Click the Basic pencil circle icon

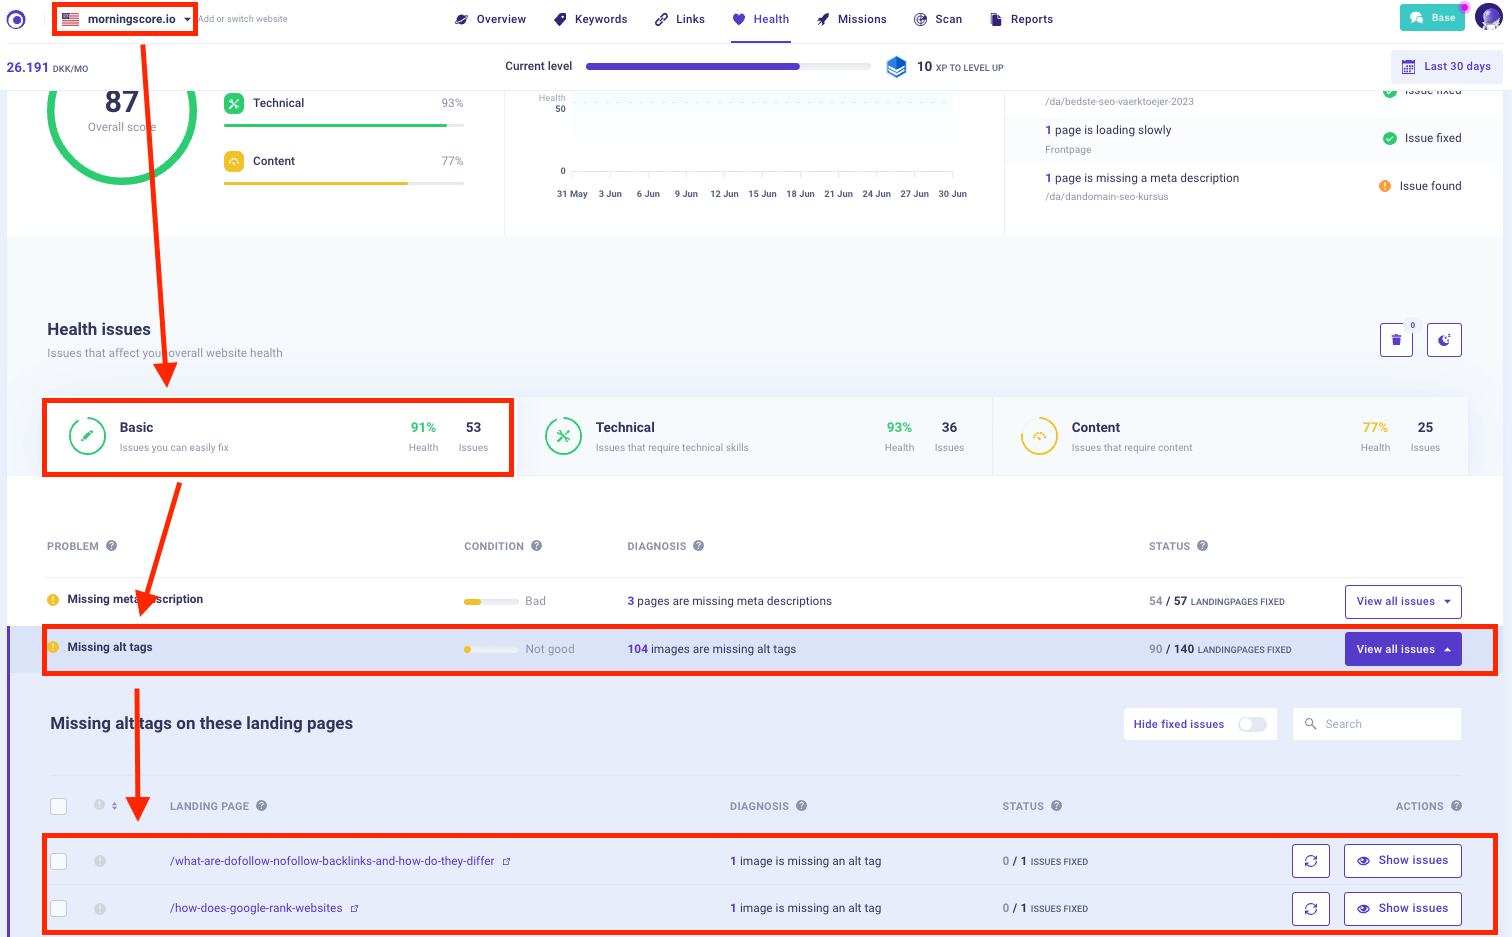click(x=87, y=436)
